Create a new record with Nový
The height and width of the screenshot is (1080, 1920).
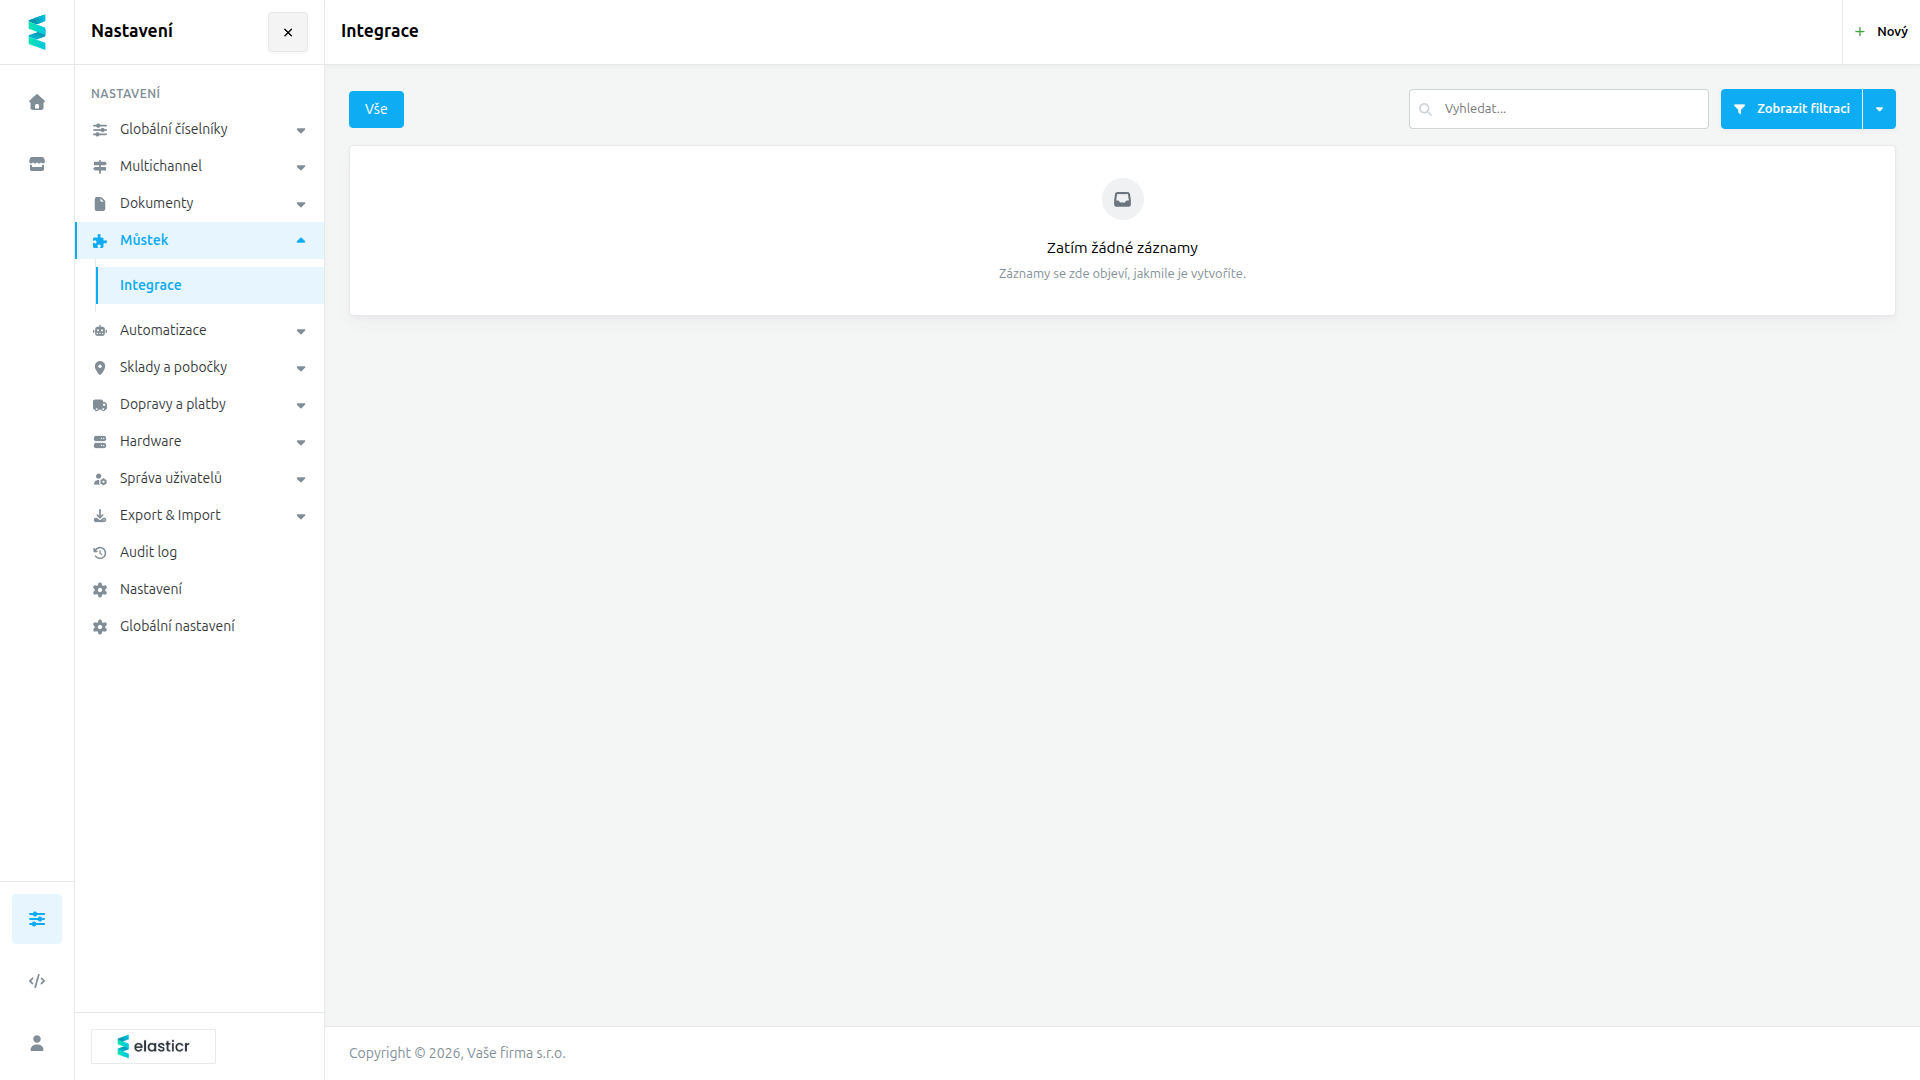[x=1881, y=32]
